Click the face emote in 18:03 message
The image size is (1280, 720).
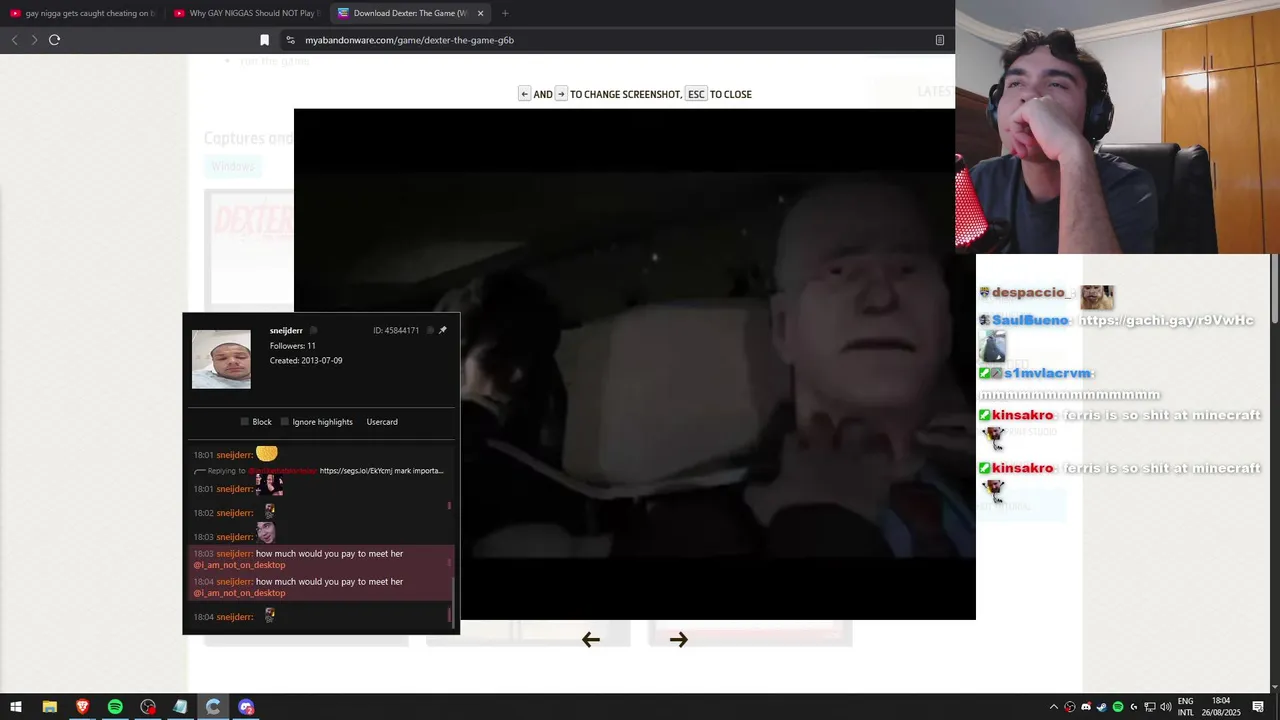266,532
